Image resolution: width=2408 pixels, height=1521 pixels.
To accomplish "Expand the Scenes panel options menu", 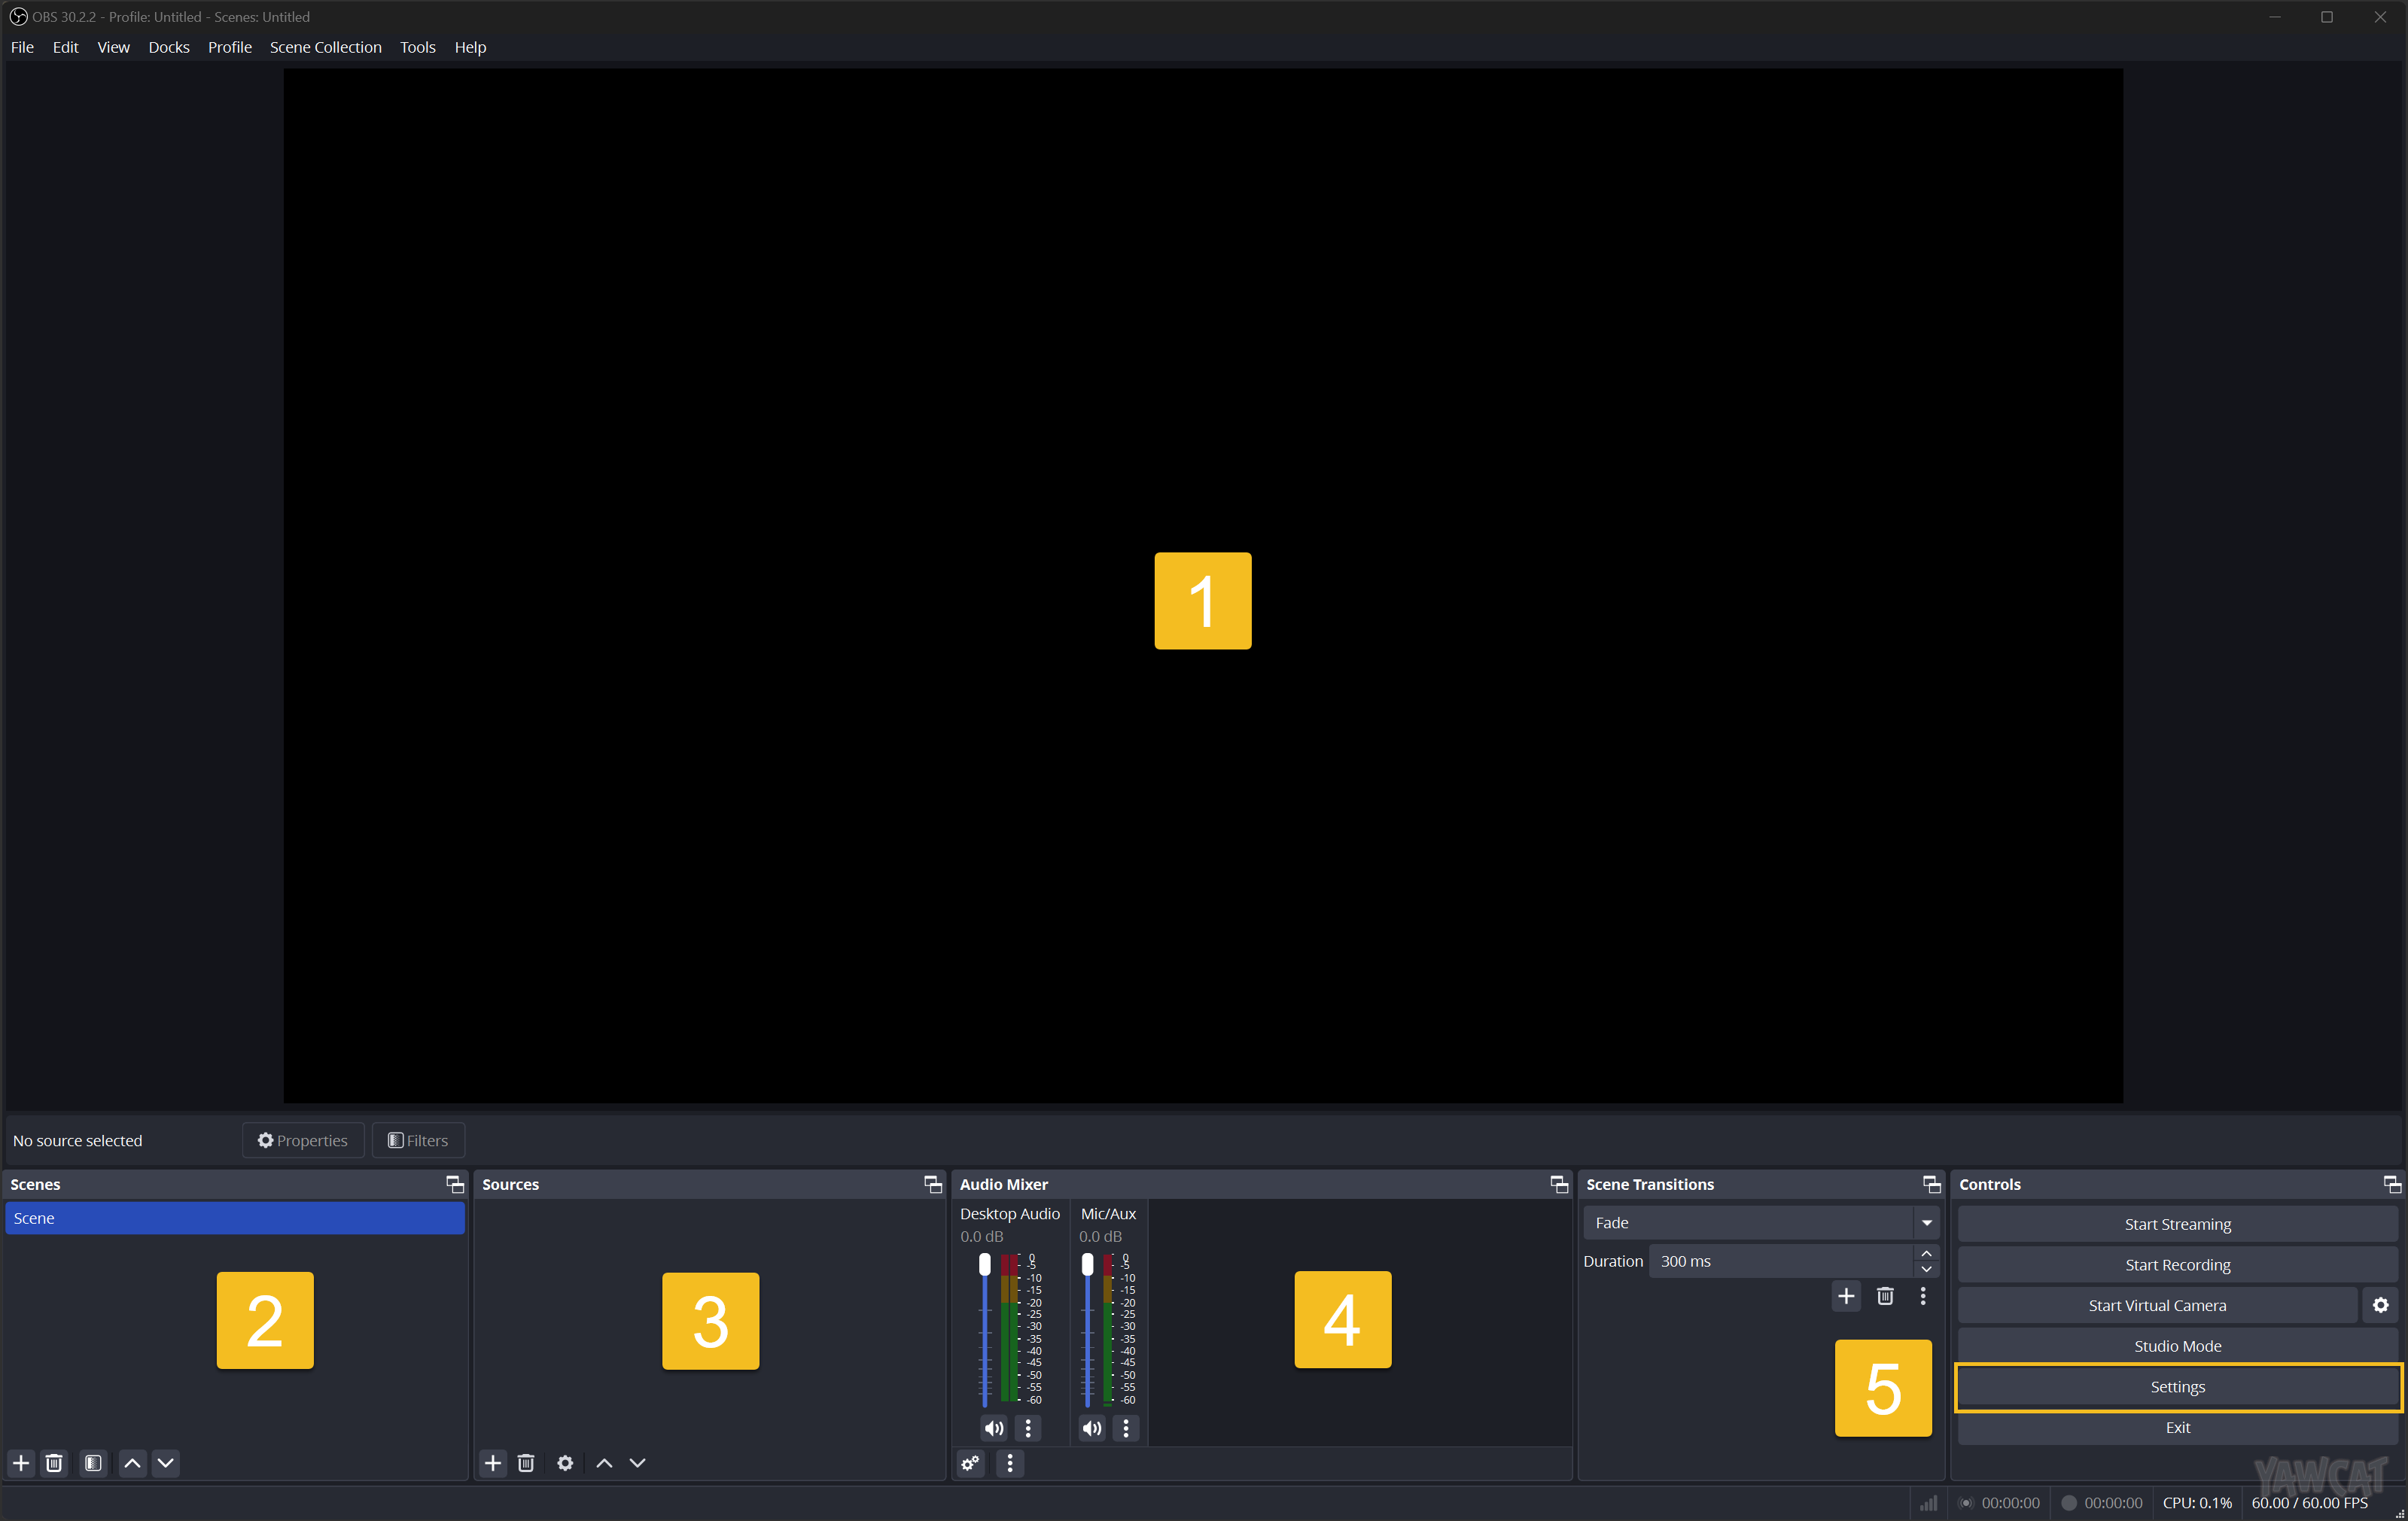I will [454, 1183].
